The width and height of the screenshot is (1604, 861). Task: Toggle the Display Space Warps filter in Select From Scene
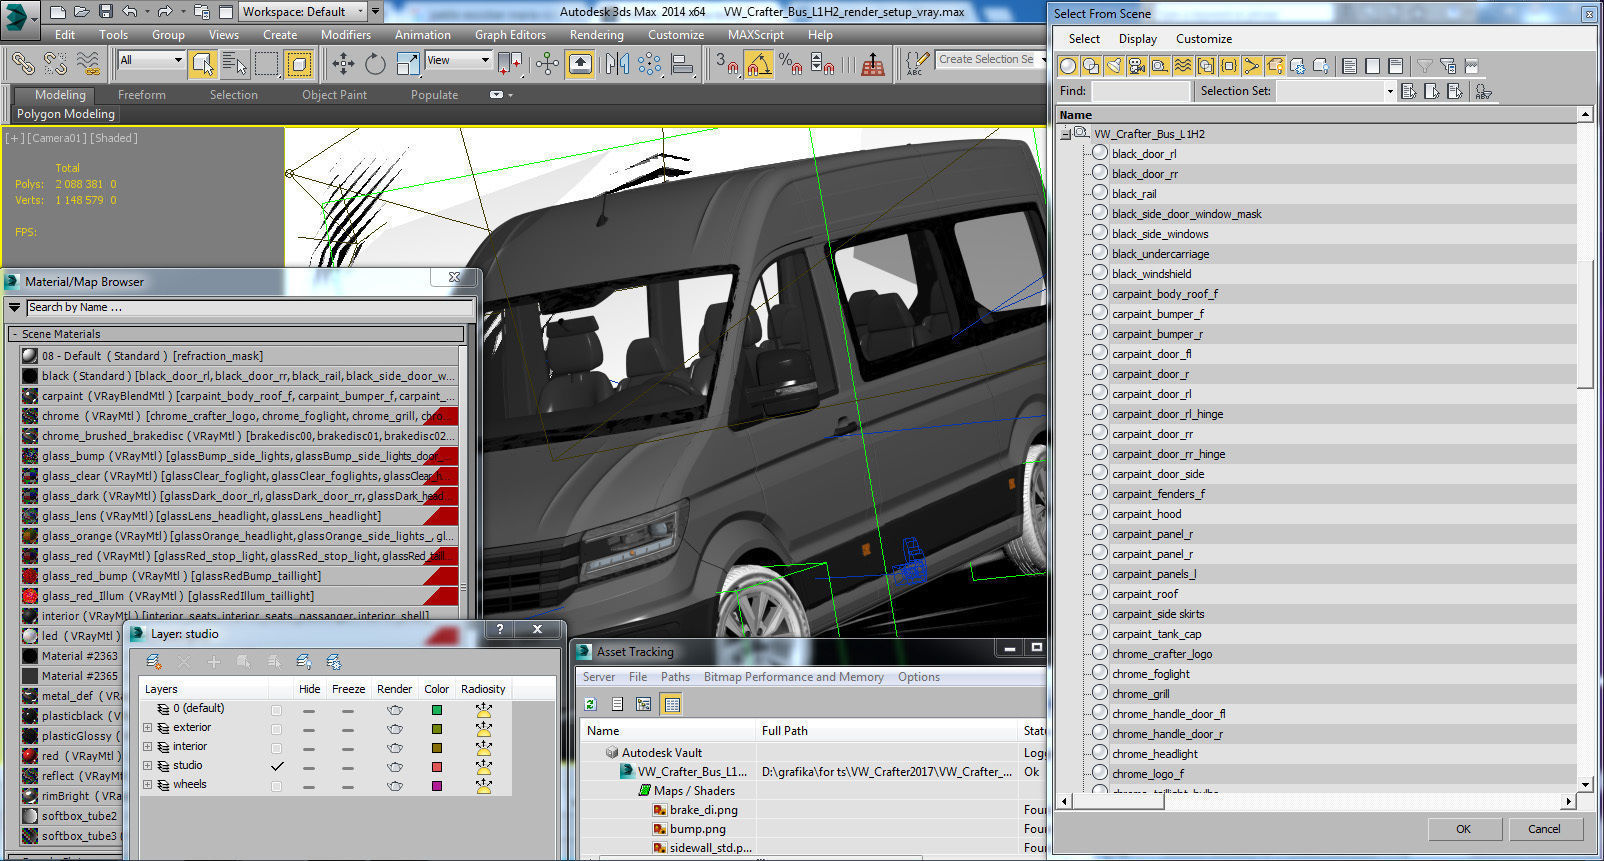[1183, 66]
